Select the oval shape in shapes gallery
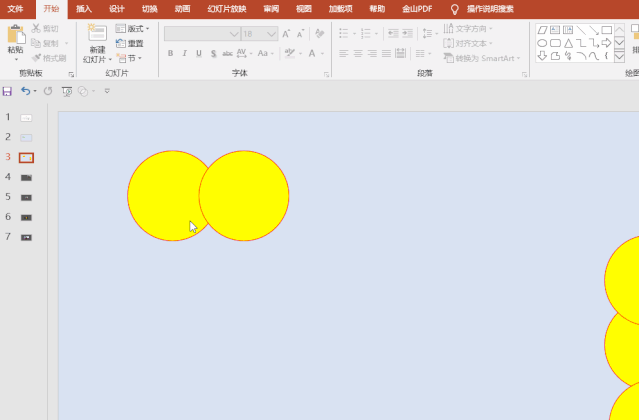 pos(542,43)
